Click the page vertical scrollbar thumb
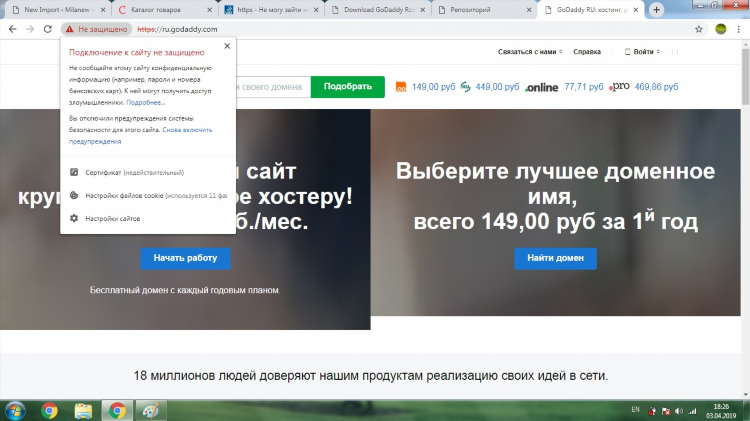Screen dimensions: 750x421 click(745, 77)
